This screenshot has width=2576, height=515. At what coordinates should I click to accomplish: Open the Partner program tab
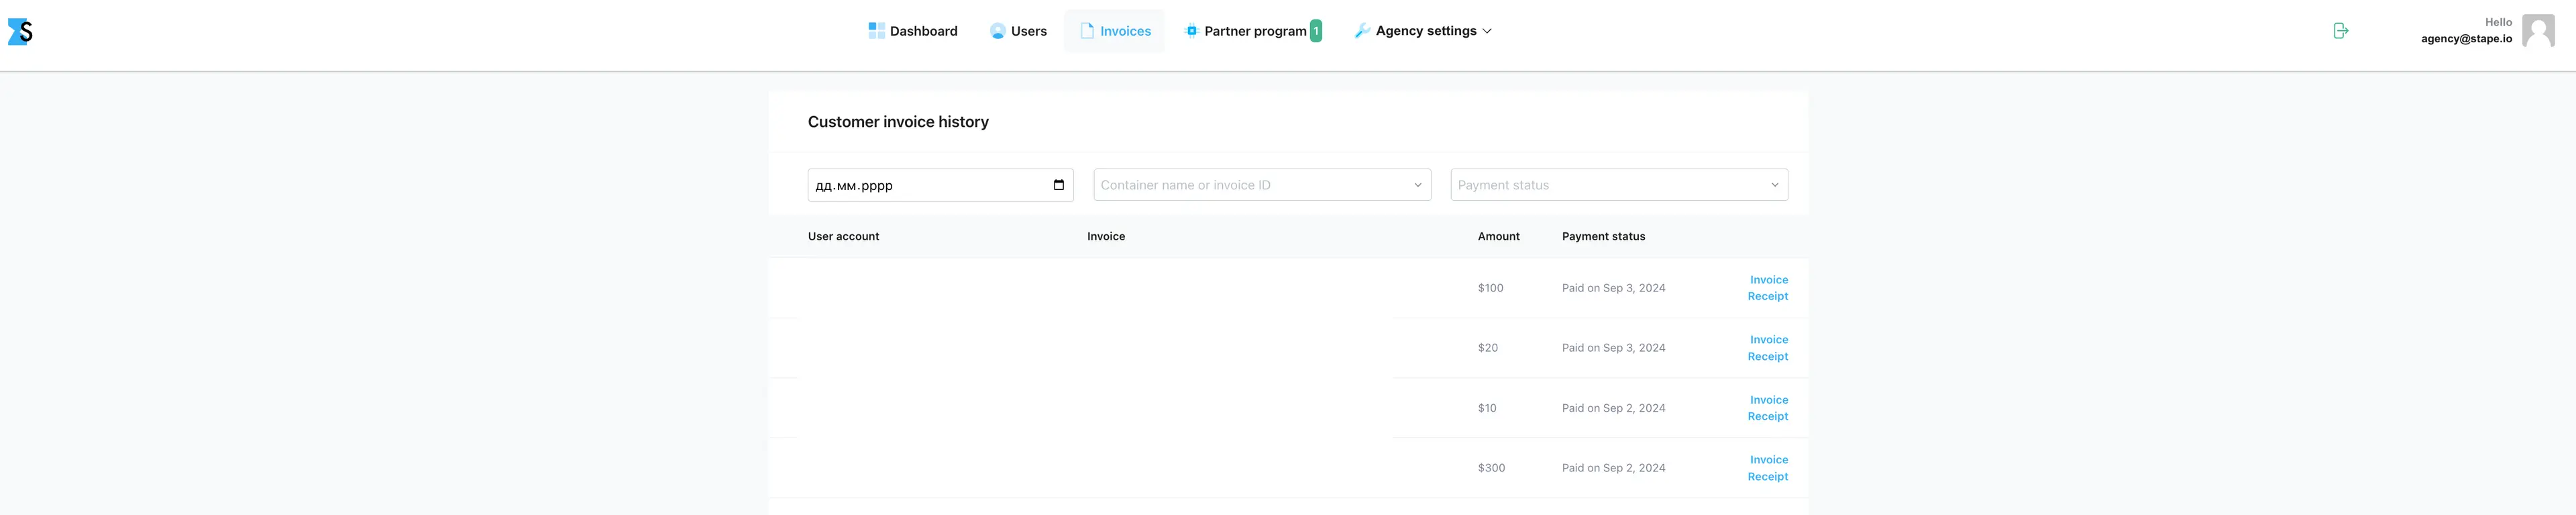[1252, 31]
